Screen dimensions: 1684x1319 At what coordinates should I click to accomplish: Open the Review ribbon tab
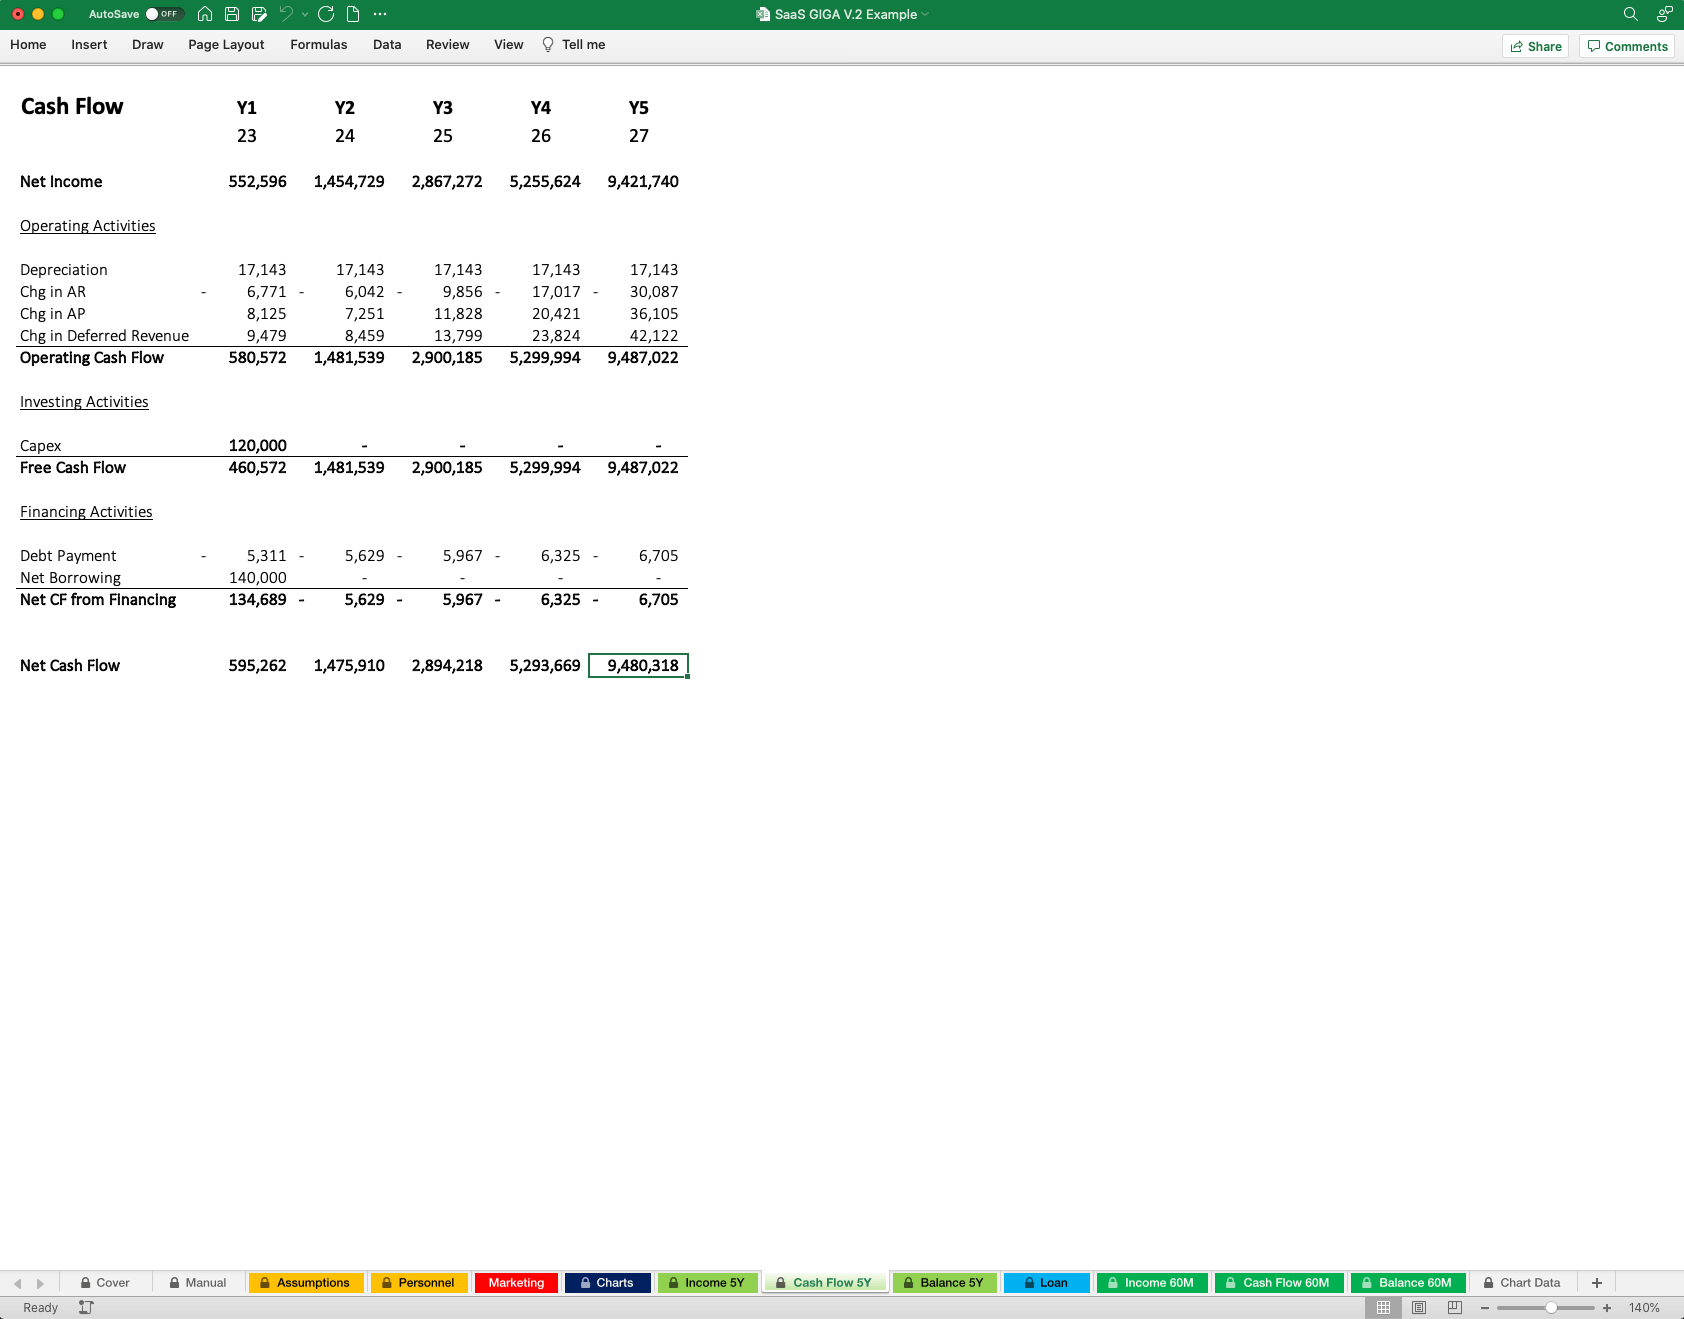click(x=448, y=45)
